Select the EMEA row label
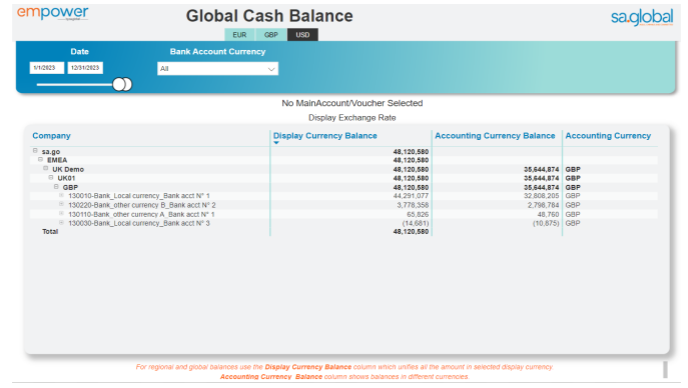 [57, 160]
